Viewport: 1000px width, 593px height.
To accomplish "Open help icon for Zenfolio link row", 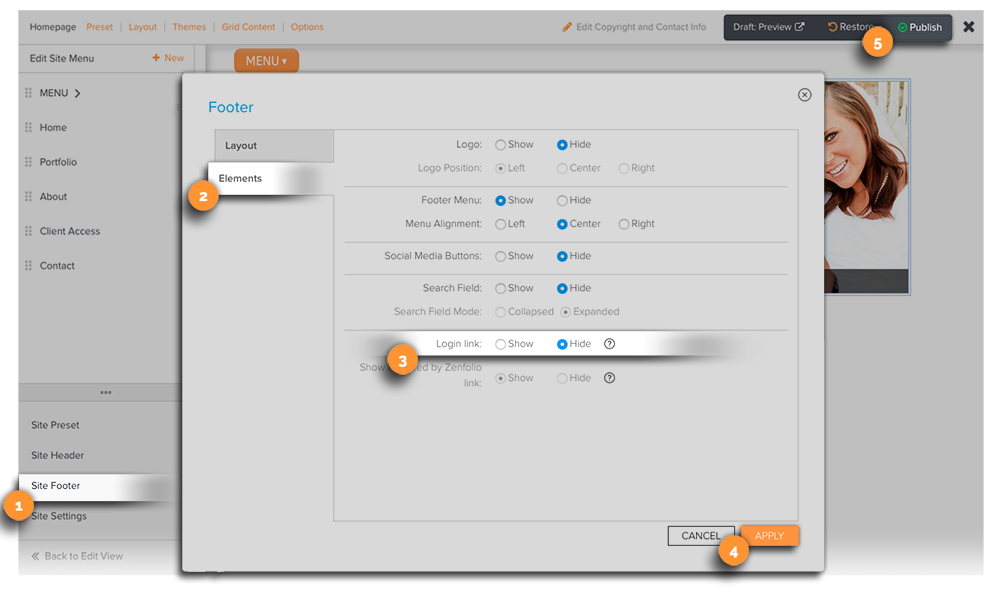I will coord(609,378).
